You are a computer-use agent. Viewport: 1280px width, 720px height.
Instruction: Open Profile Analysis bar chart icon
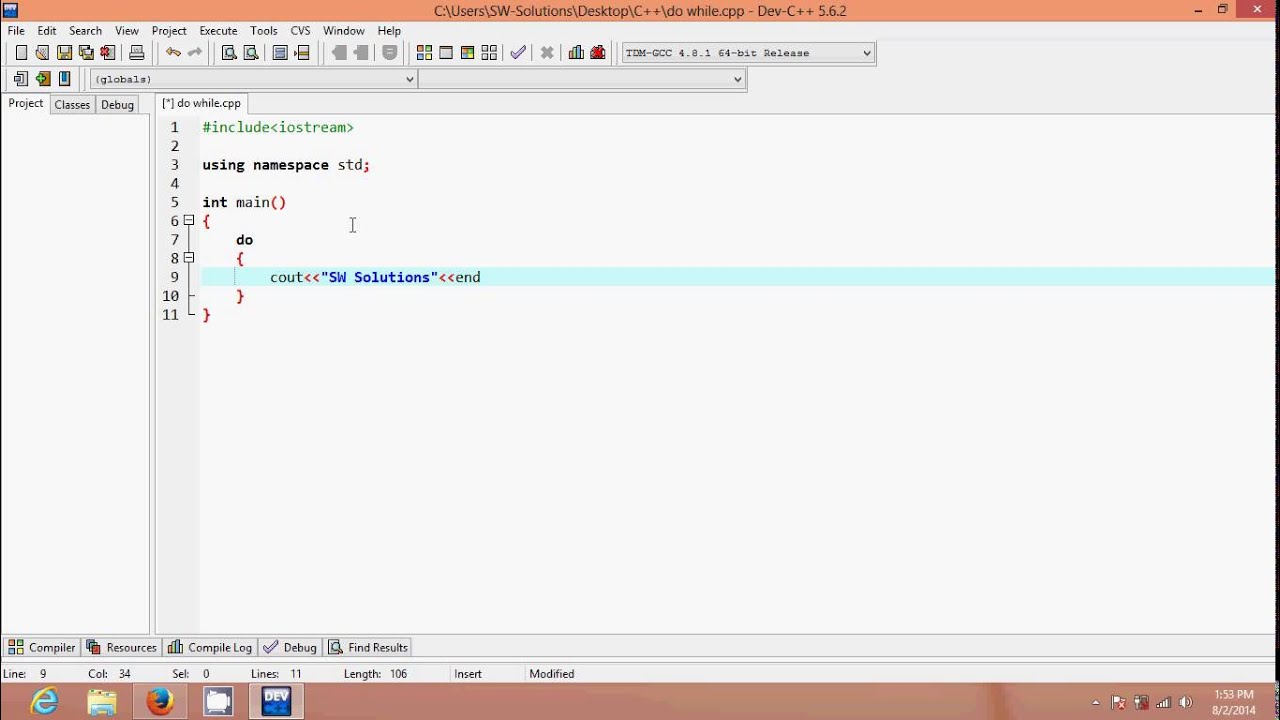click(x=576, y=53)
